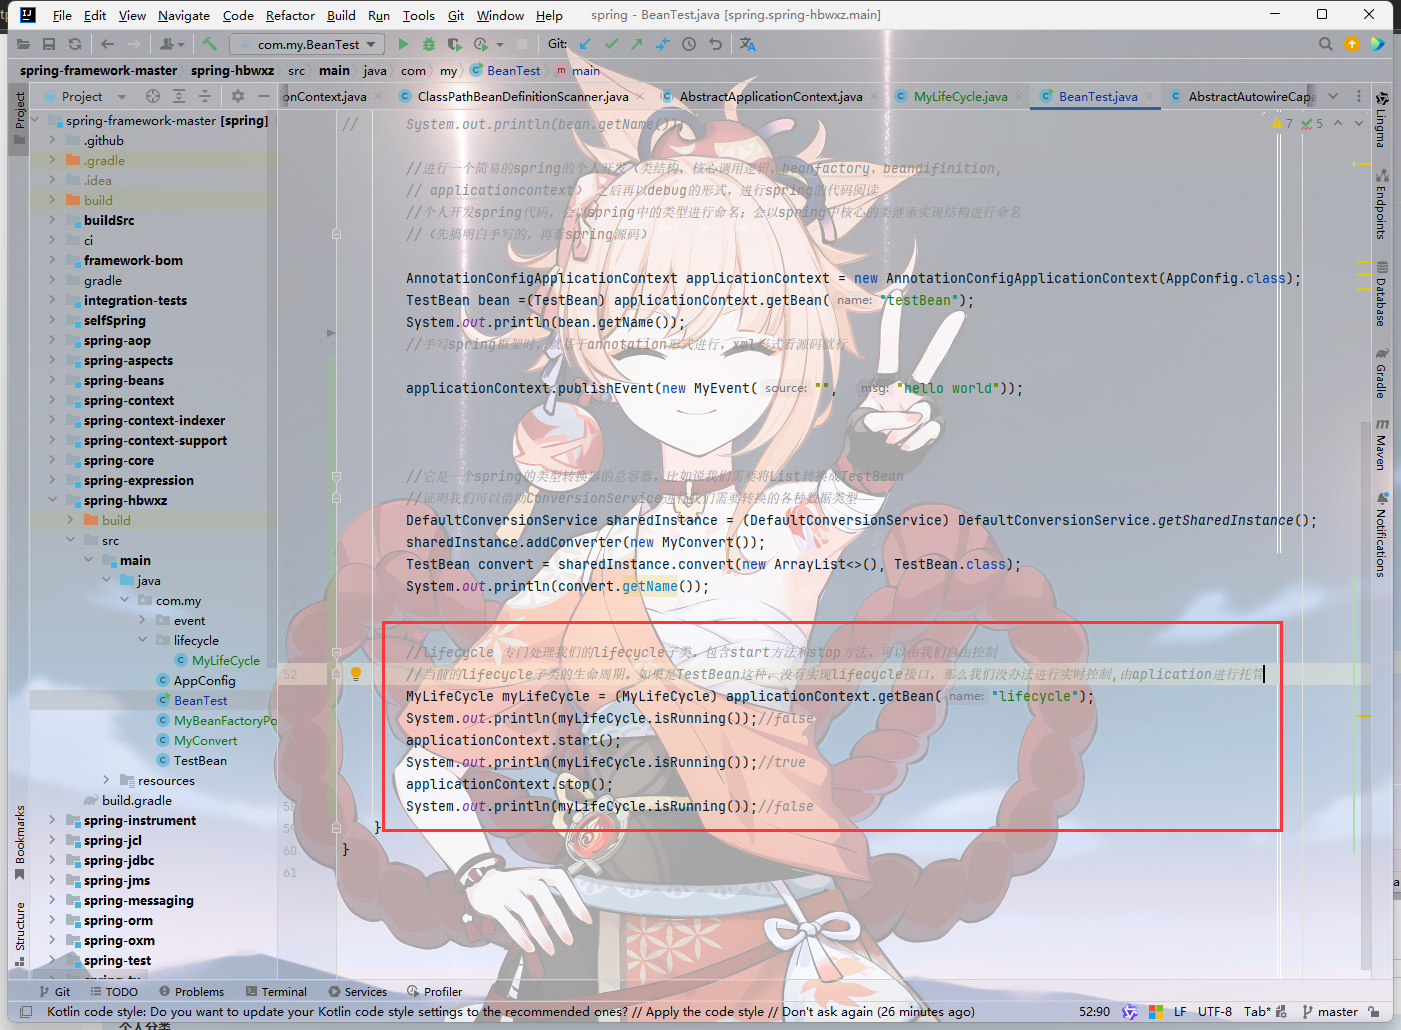The width and height of the screenshot is (1401, 1030).
Task: Click the yellow intention lightbulb in gutter
Action: click(355, 674)
